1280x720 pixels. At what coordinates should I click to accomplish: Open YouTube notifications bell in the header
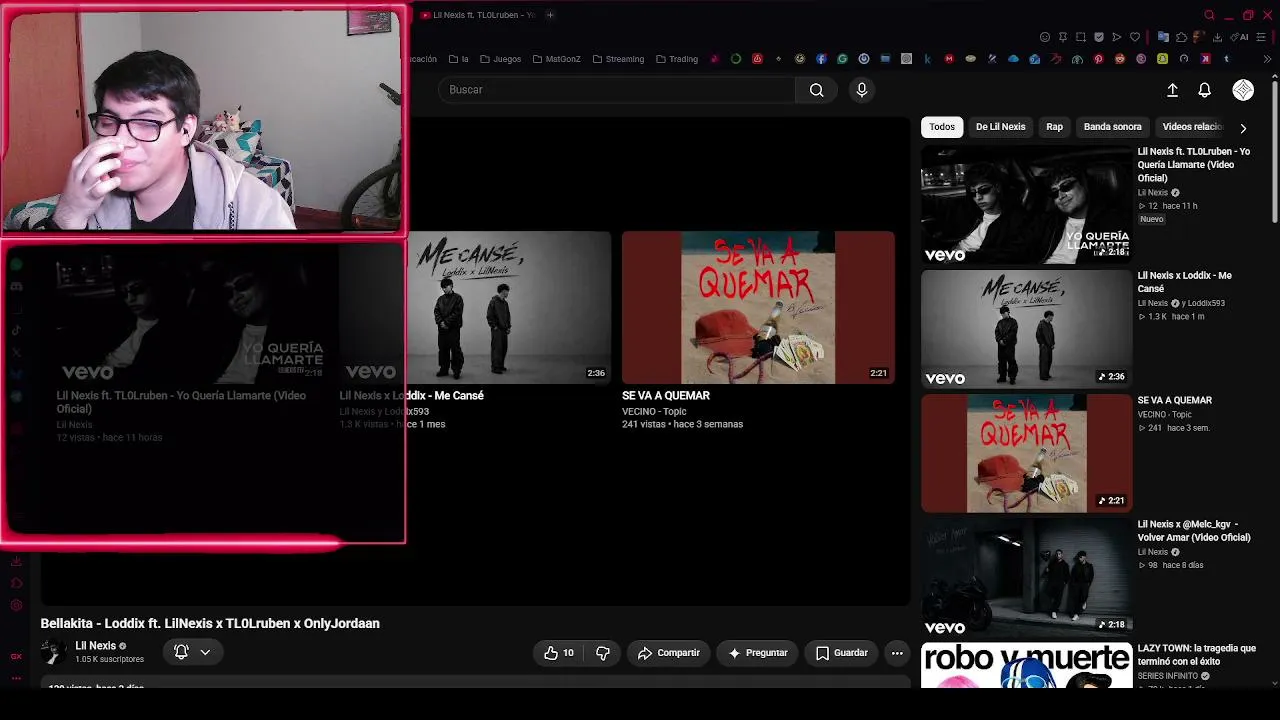1205,90
